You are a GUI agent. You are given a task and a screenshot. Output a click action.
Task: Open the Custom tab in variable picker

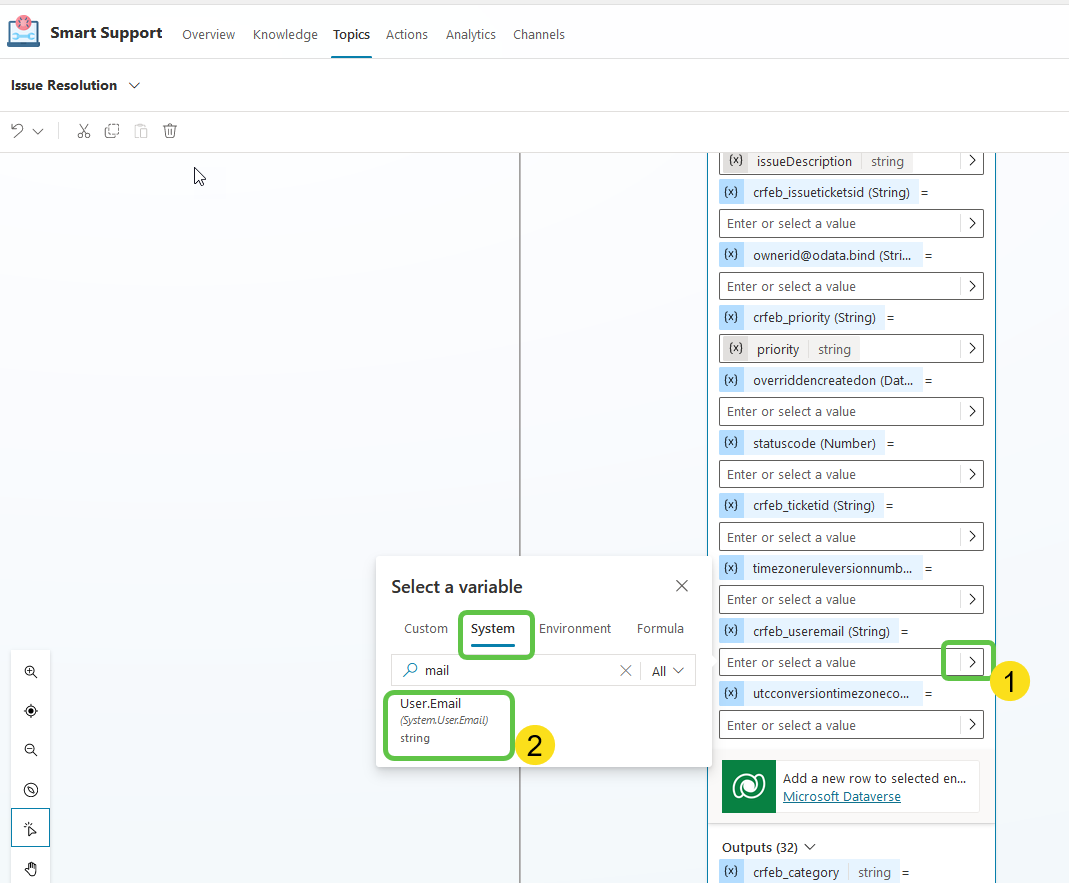tap(425, 629)
